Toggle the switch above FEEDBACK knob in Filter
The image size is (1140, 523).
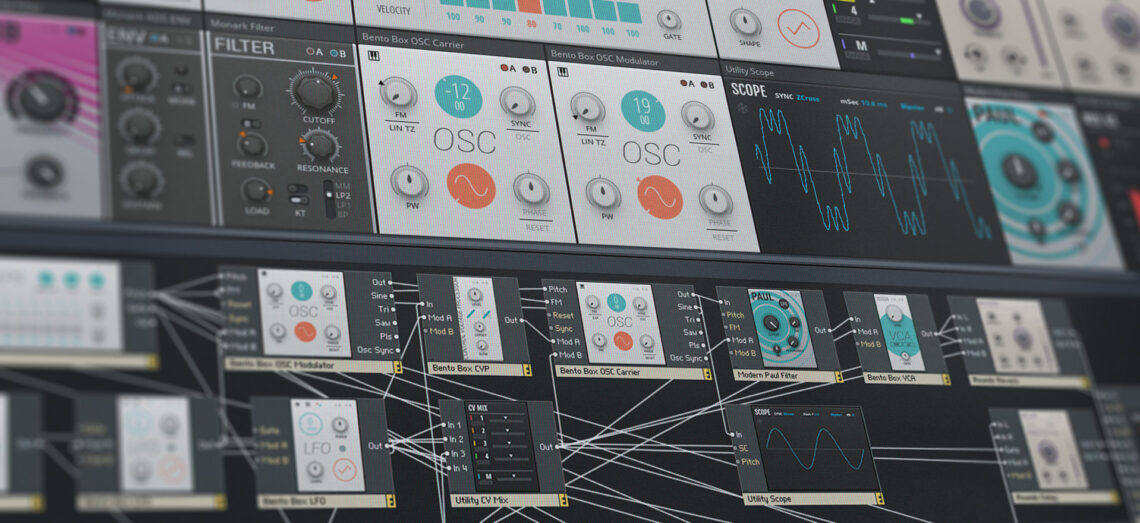[250, 124]
